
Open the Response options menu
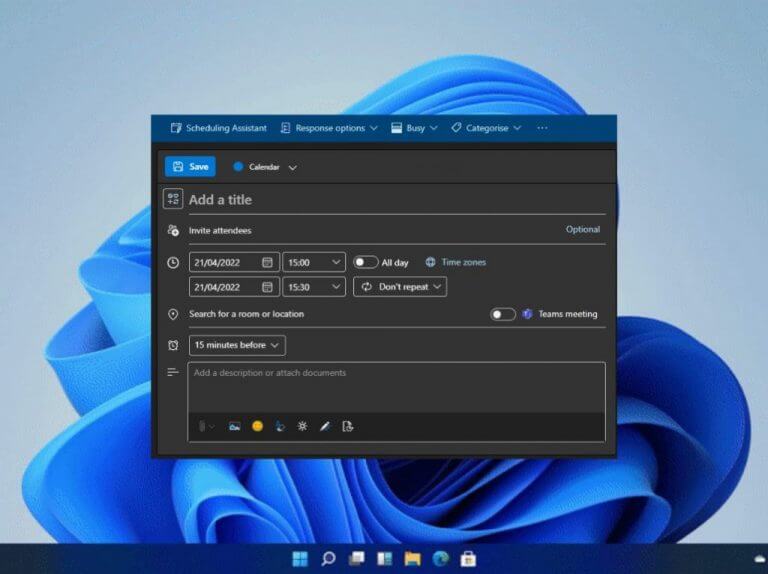point(329,128)
